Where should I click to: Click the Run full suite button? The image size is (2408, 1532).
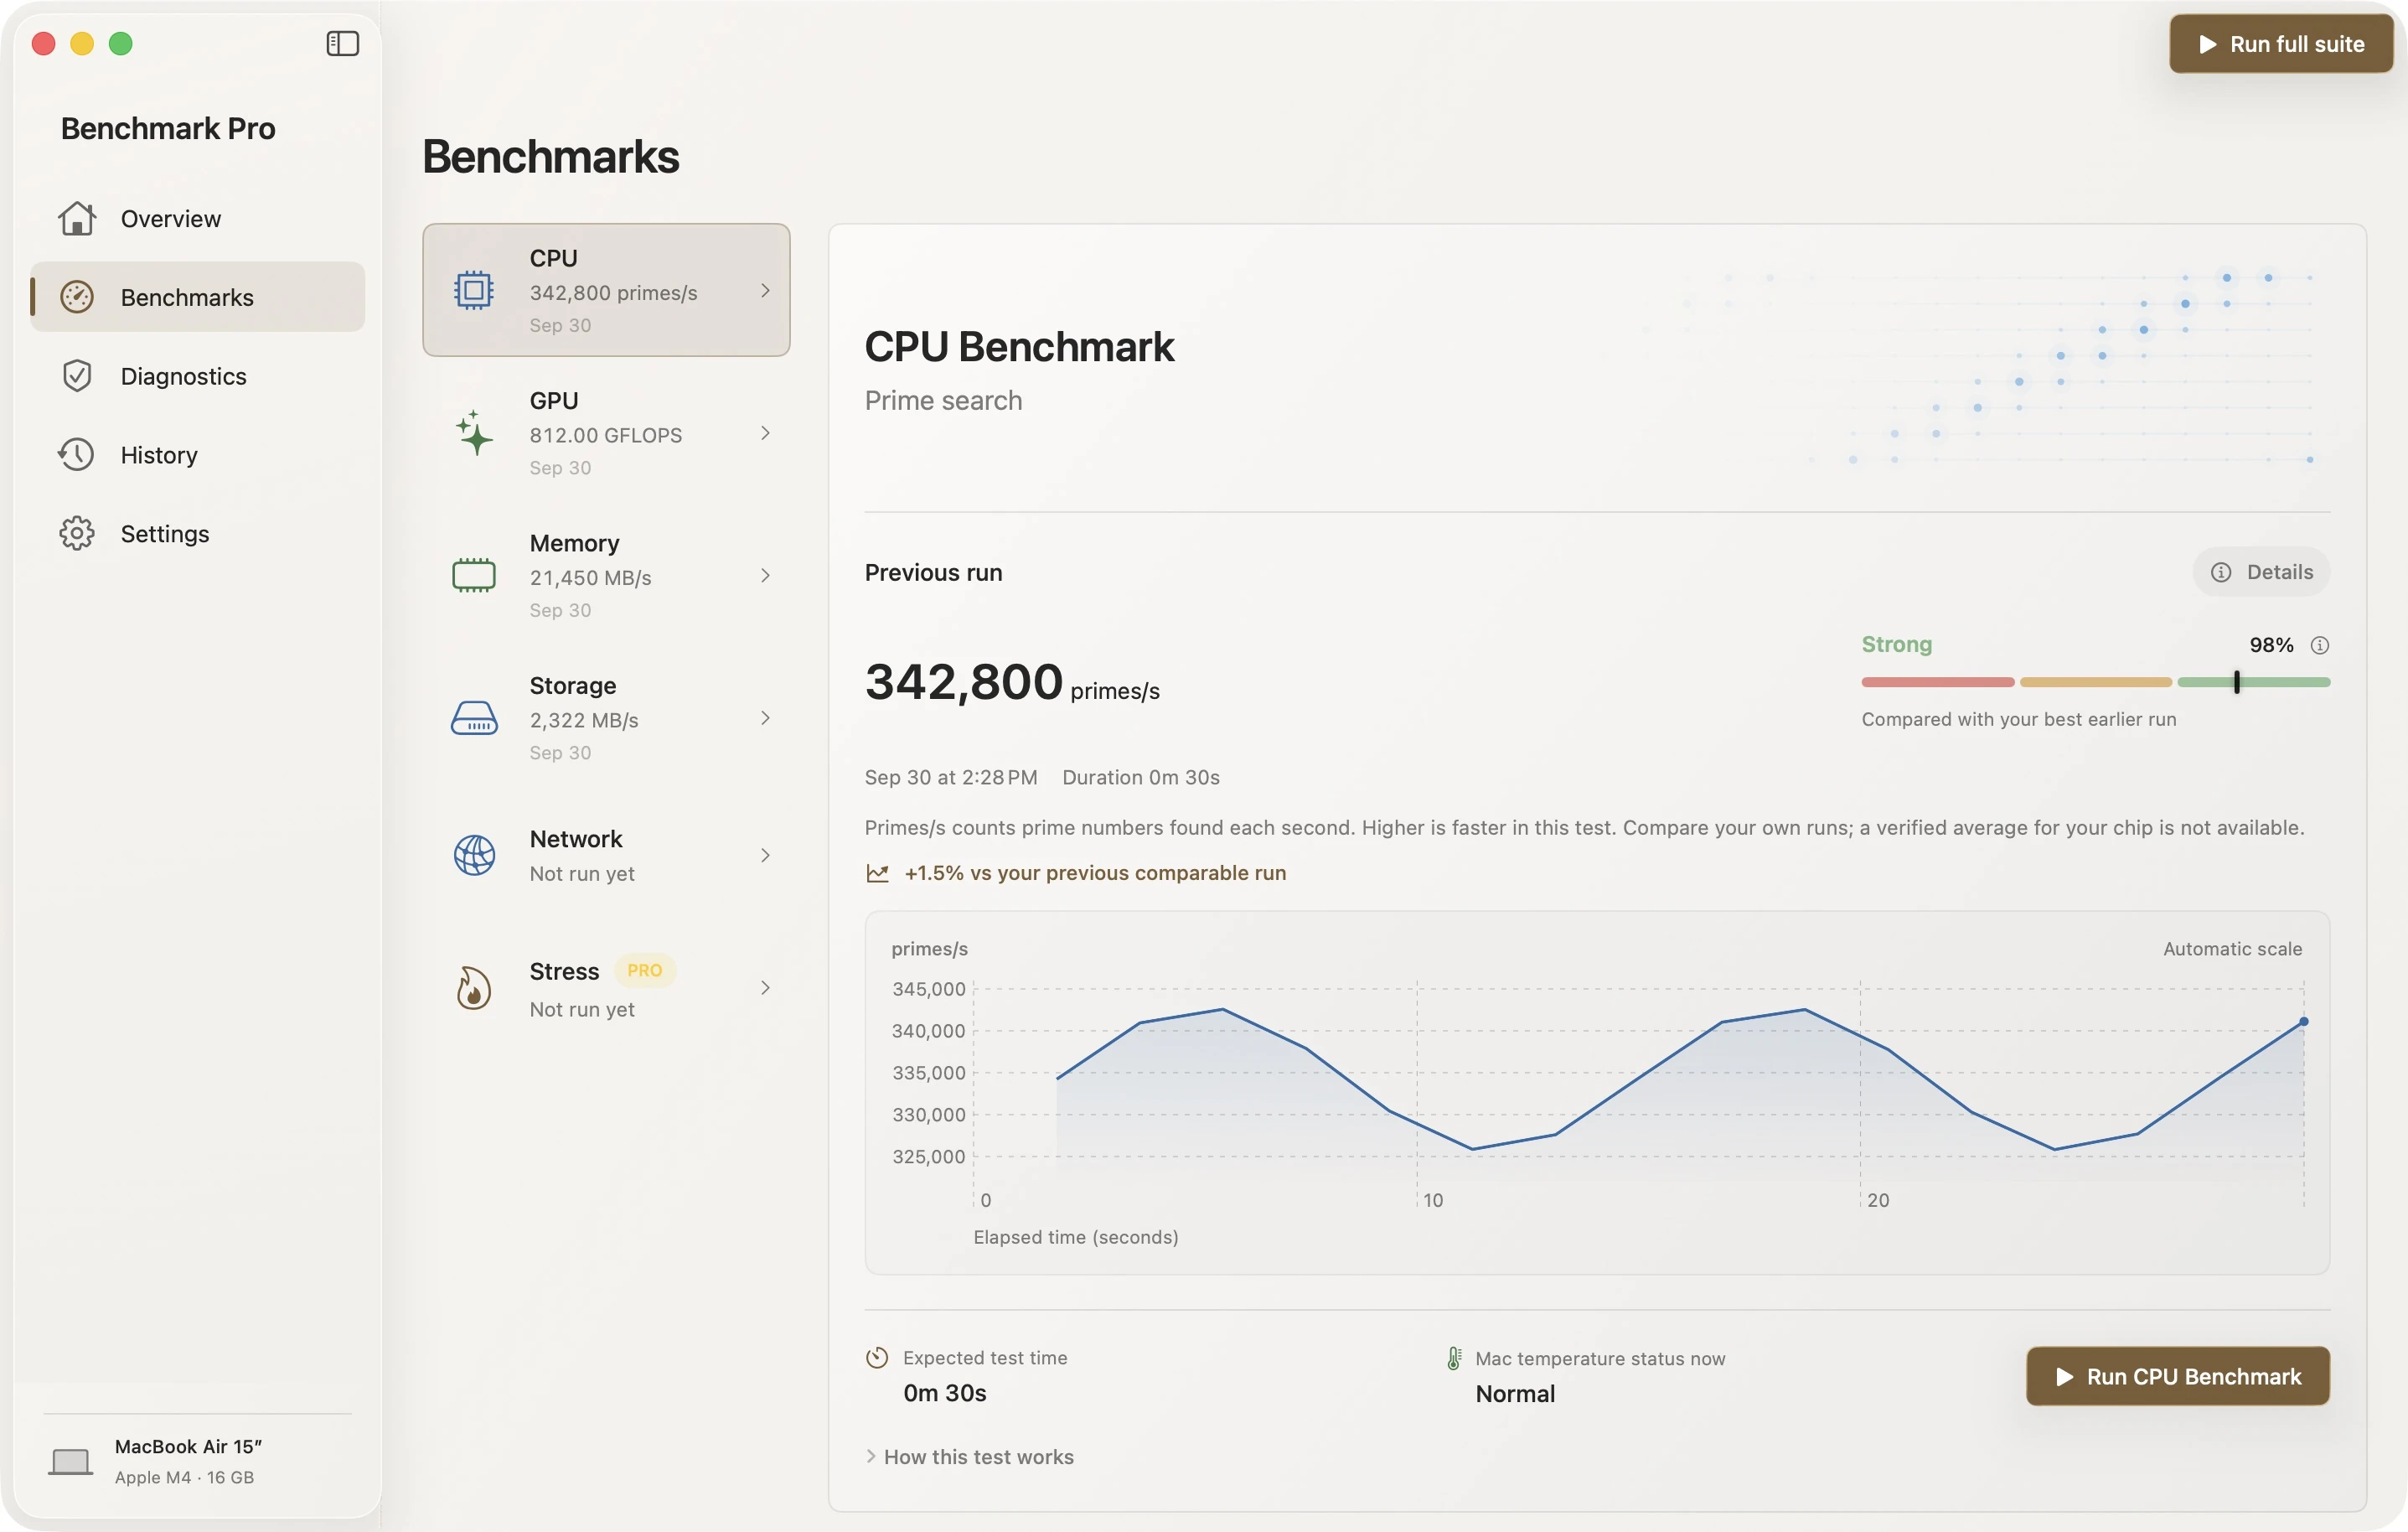pyautogui.click(x=2281, y=44)
